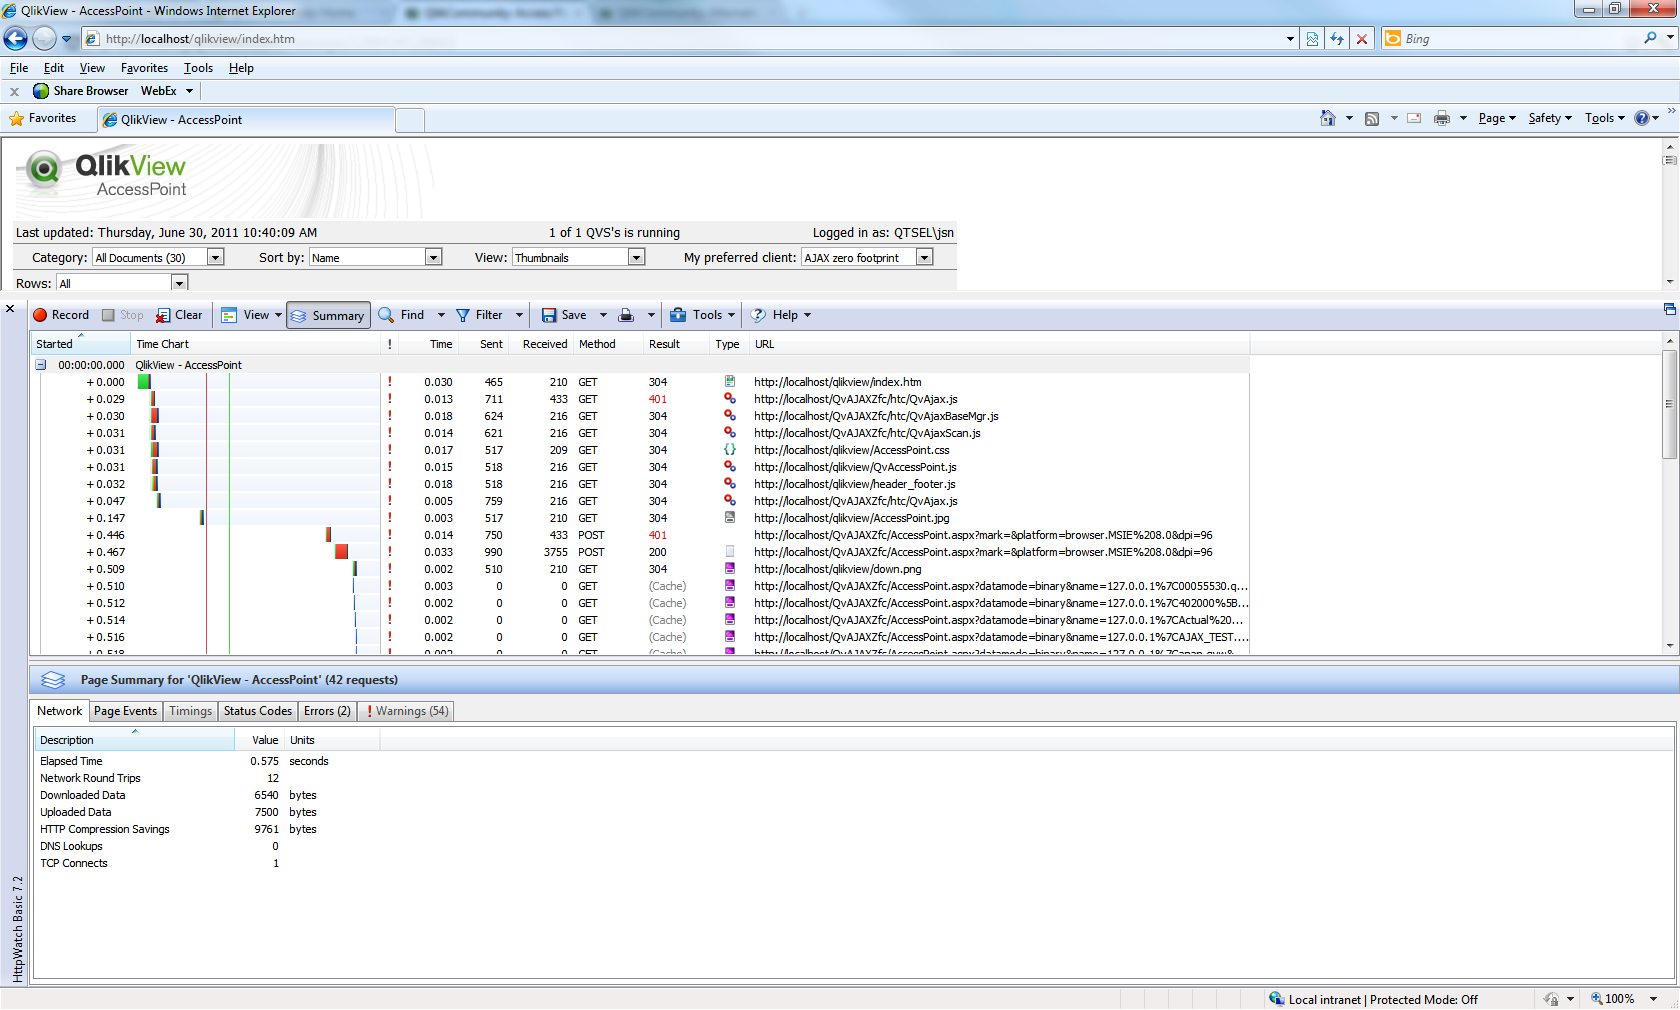Open the Sort by dropdown

[x=433, y=257]
